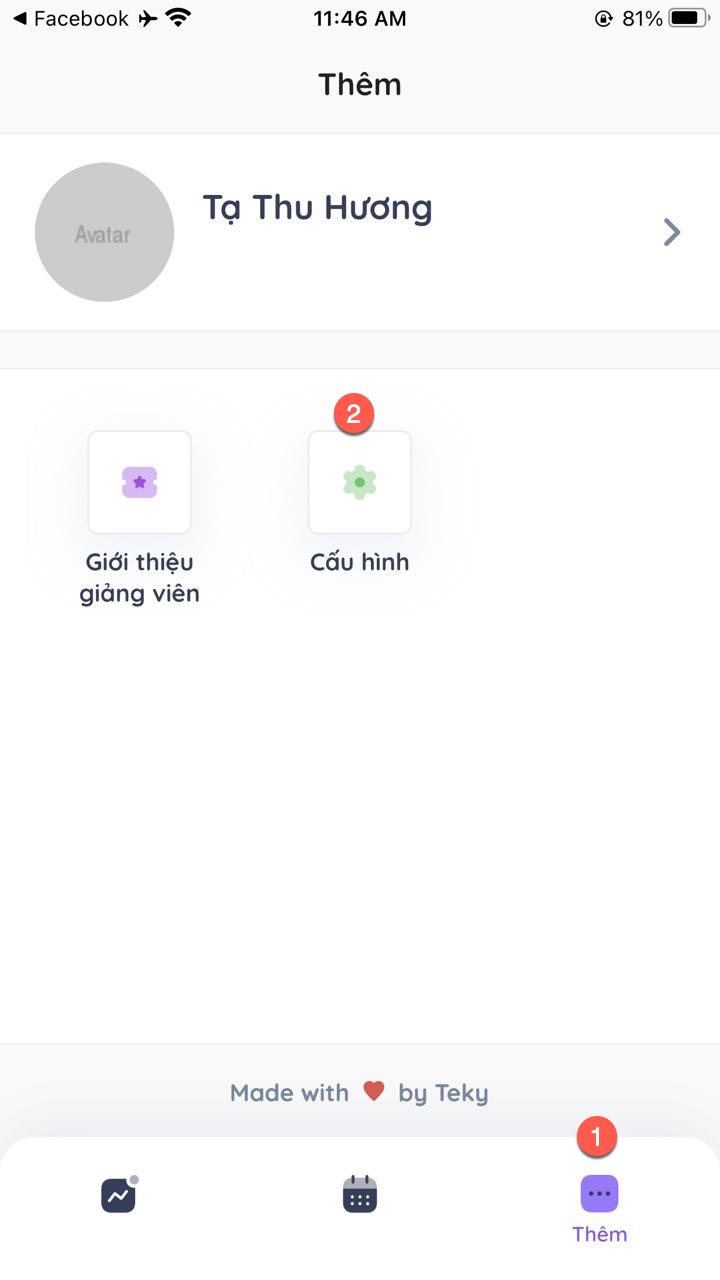720x1280 pixels.
Task: Click the red badge numbered 1
Action: pyautogui.click(x=597, y=1137)
